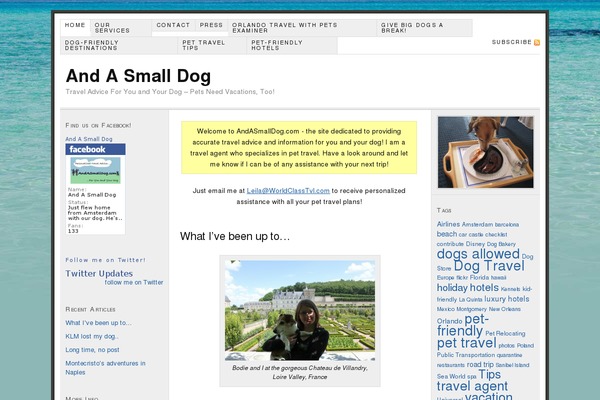Select the Amsterdam tag

(x=477, y=225)
